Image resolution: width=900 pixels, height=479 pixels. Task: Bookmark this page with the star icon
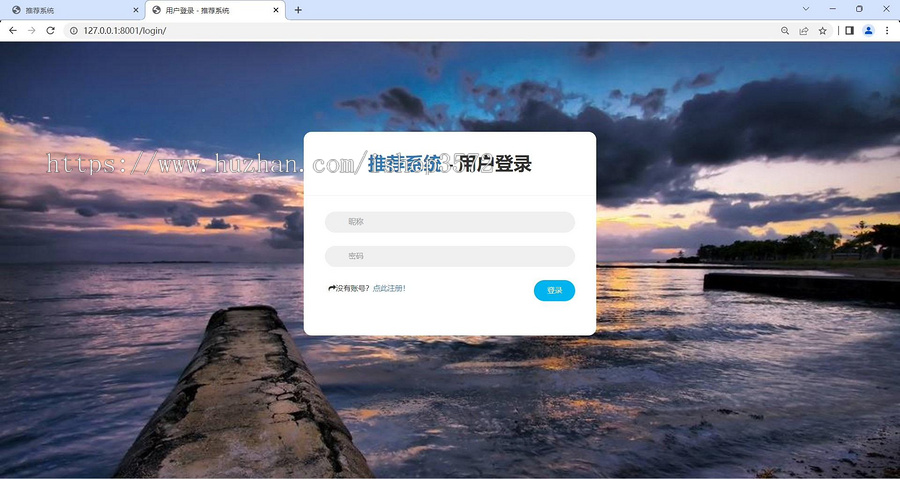click(x=823, y=30)
